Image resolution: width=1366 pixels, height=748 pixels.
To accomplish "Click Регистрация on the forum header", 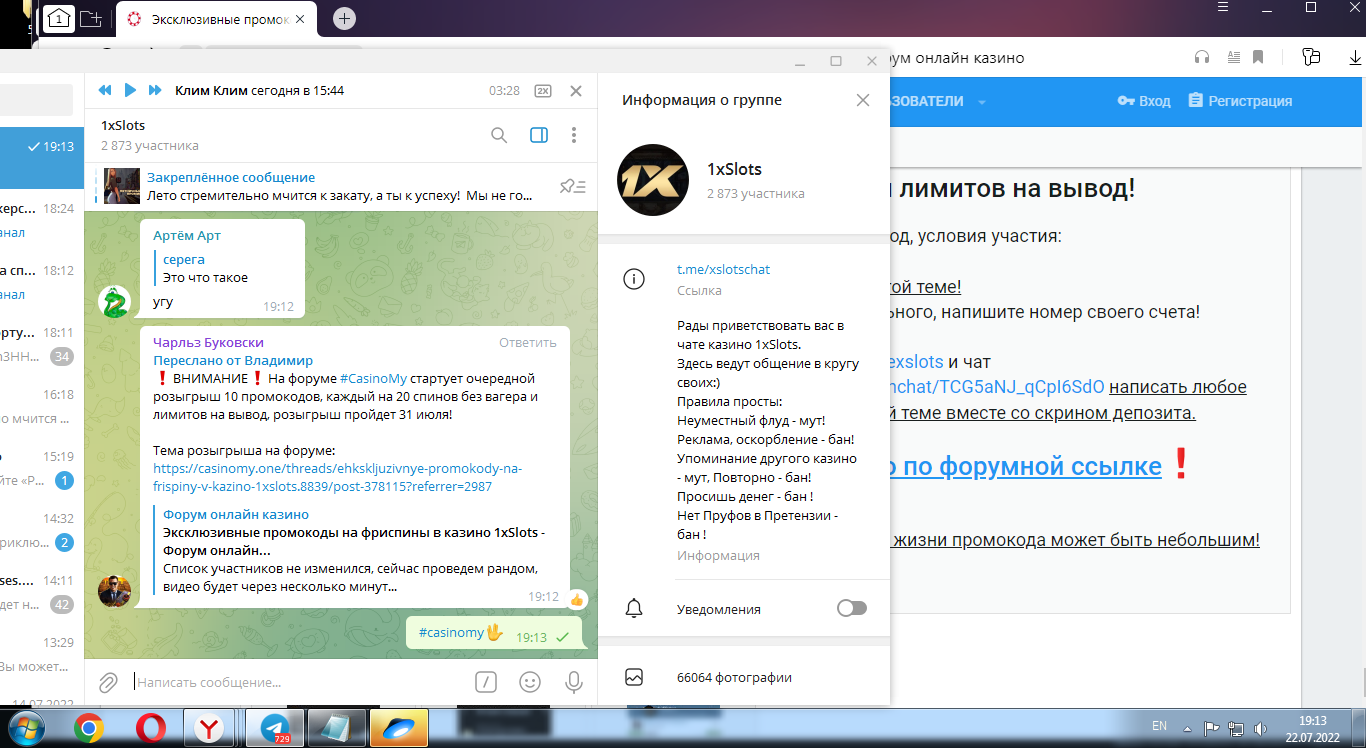I will click(x=1240, y=101).
